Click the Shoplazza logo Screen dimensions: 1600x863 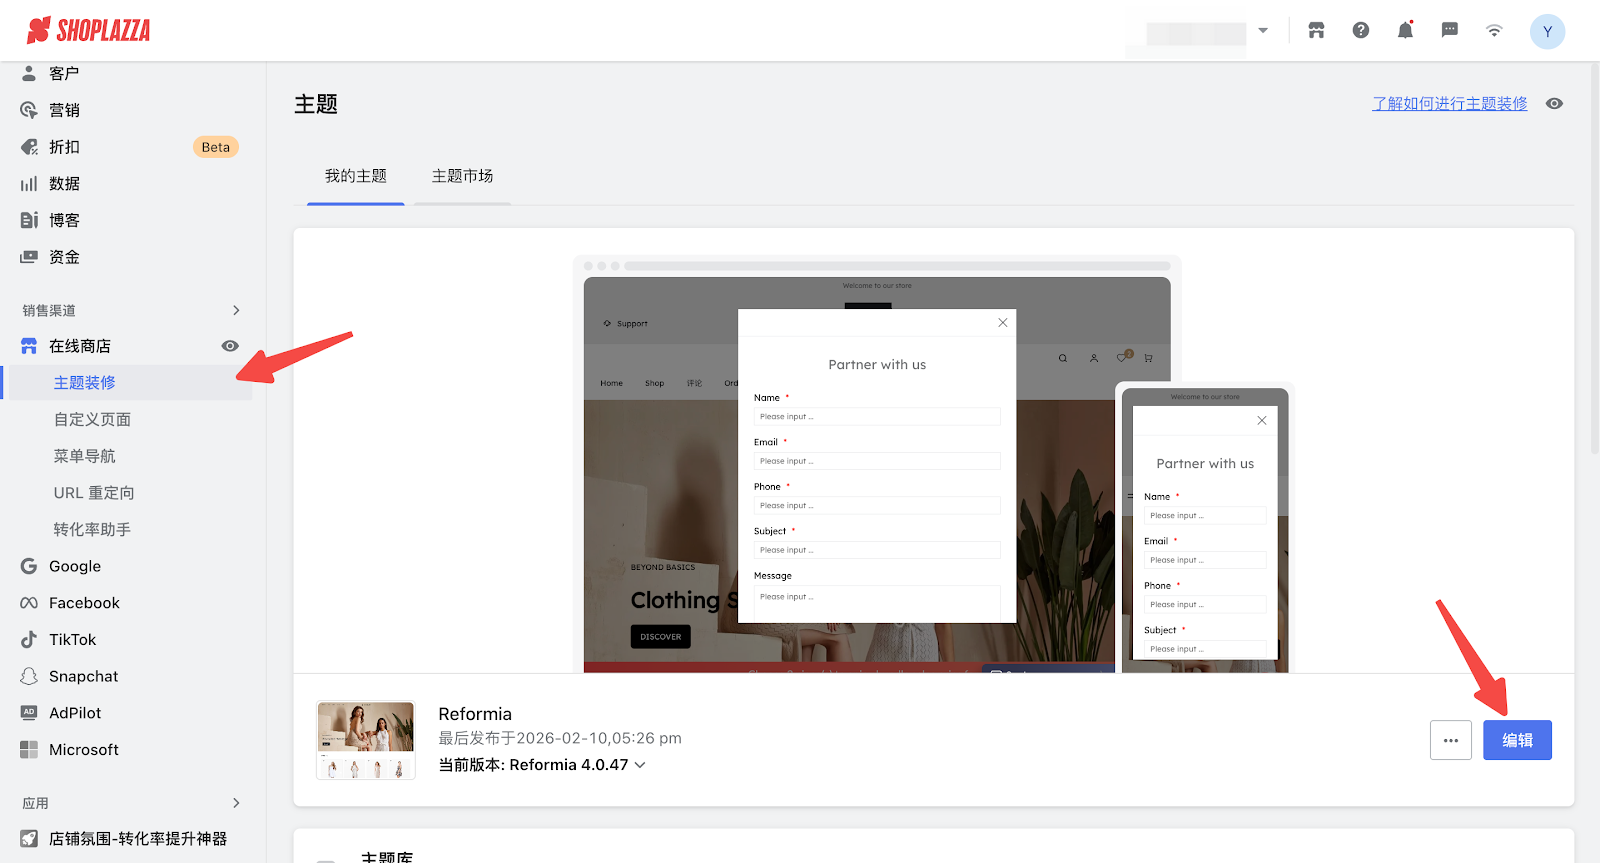click(89, 31)
